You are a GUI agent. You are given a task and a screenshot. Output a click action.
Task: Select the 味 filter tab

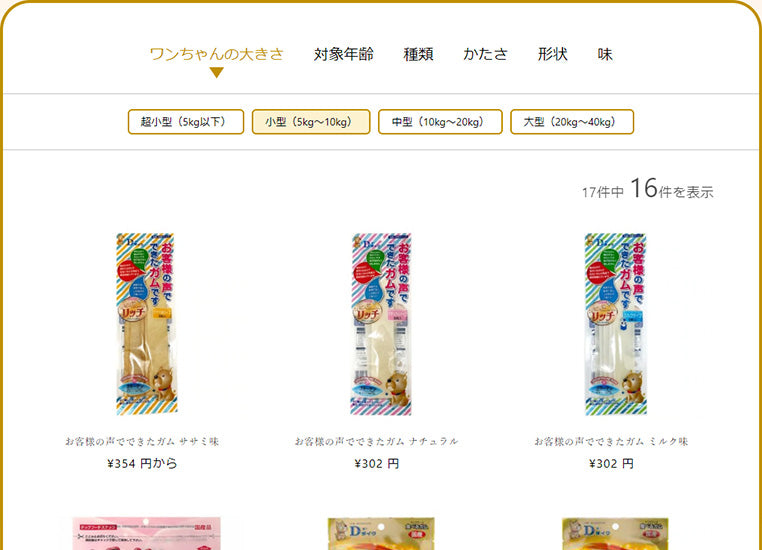click(605, 54)
